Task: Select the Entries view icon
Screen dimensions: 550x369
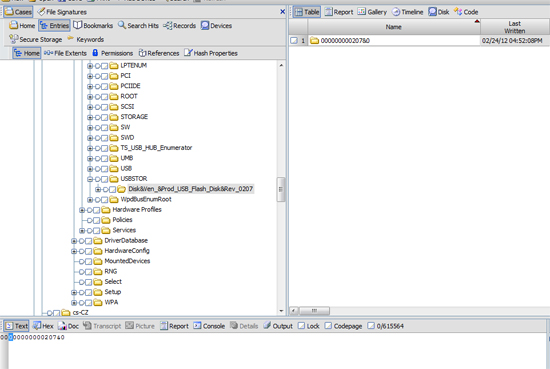Action: [54, 26]
